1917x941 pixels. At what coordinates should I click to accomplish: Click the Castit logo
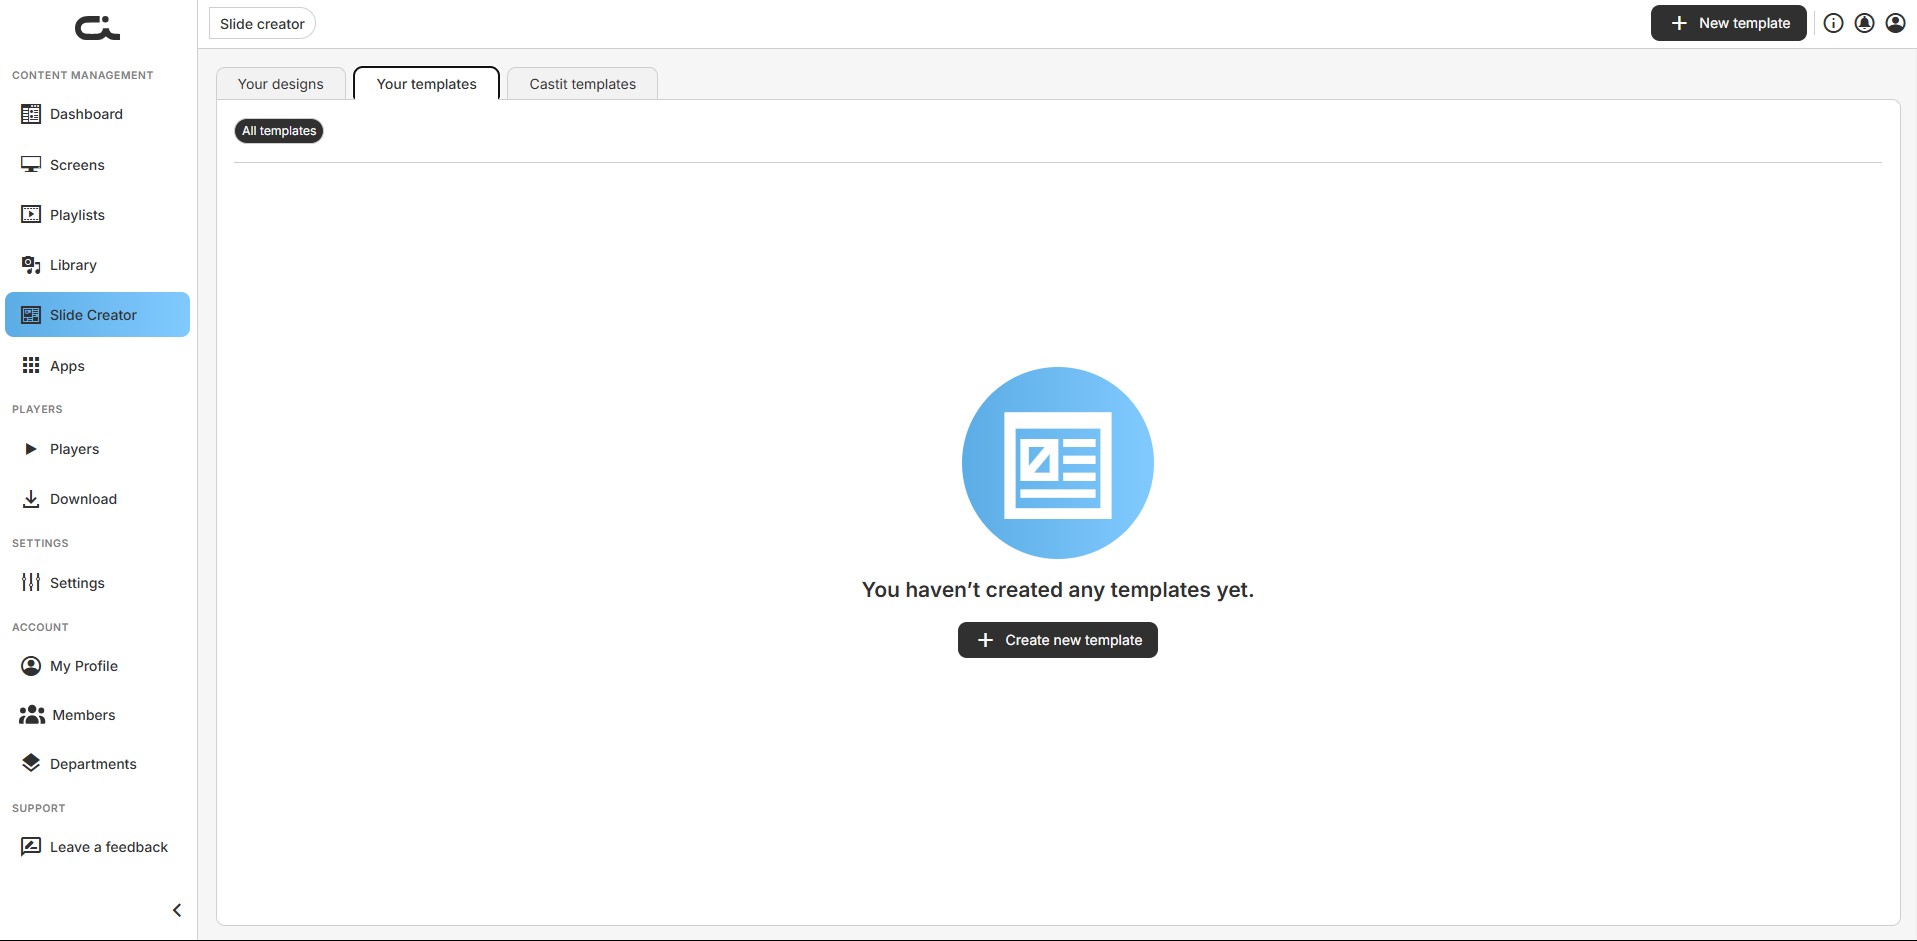pyautogui.click(x=97, y=27)
